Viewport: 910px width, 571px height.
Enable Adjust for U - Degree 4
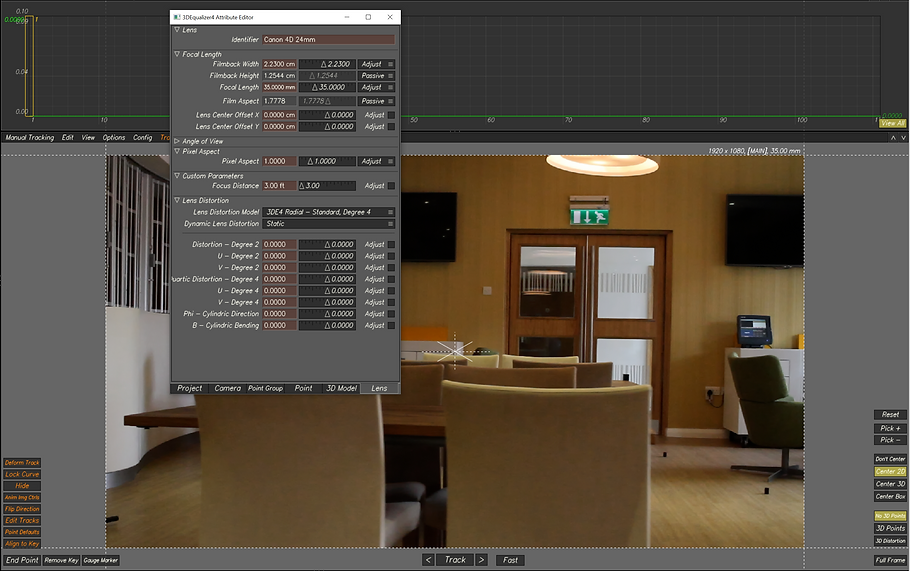pyautogui.click(x=391, y=291)
